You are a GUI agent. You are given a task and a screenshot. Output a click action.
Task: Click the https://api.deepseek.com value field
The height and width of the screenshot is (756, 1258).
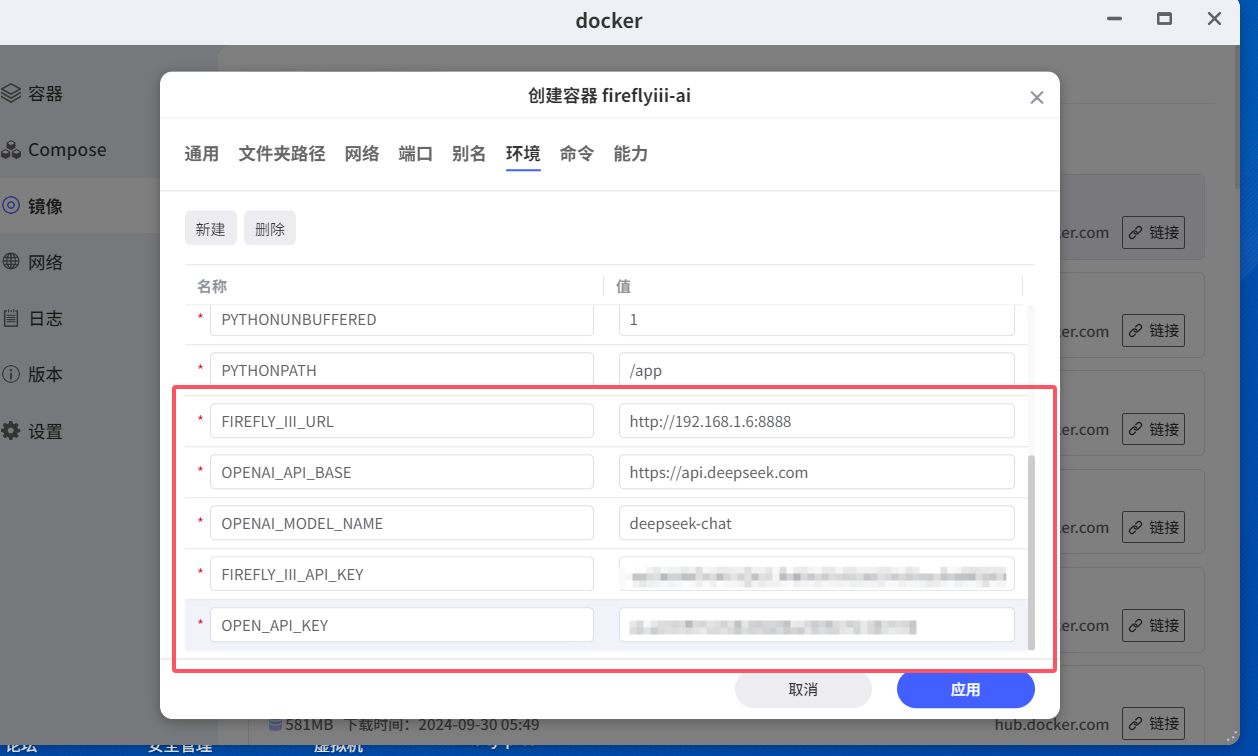coord(817,472)
